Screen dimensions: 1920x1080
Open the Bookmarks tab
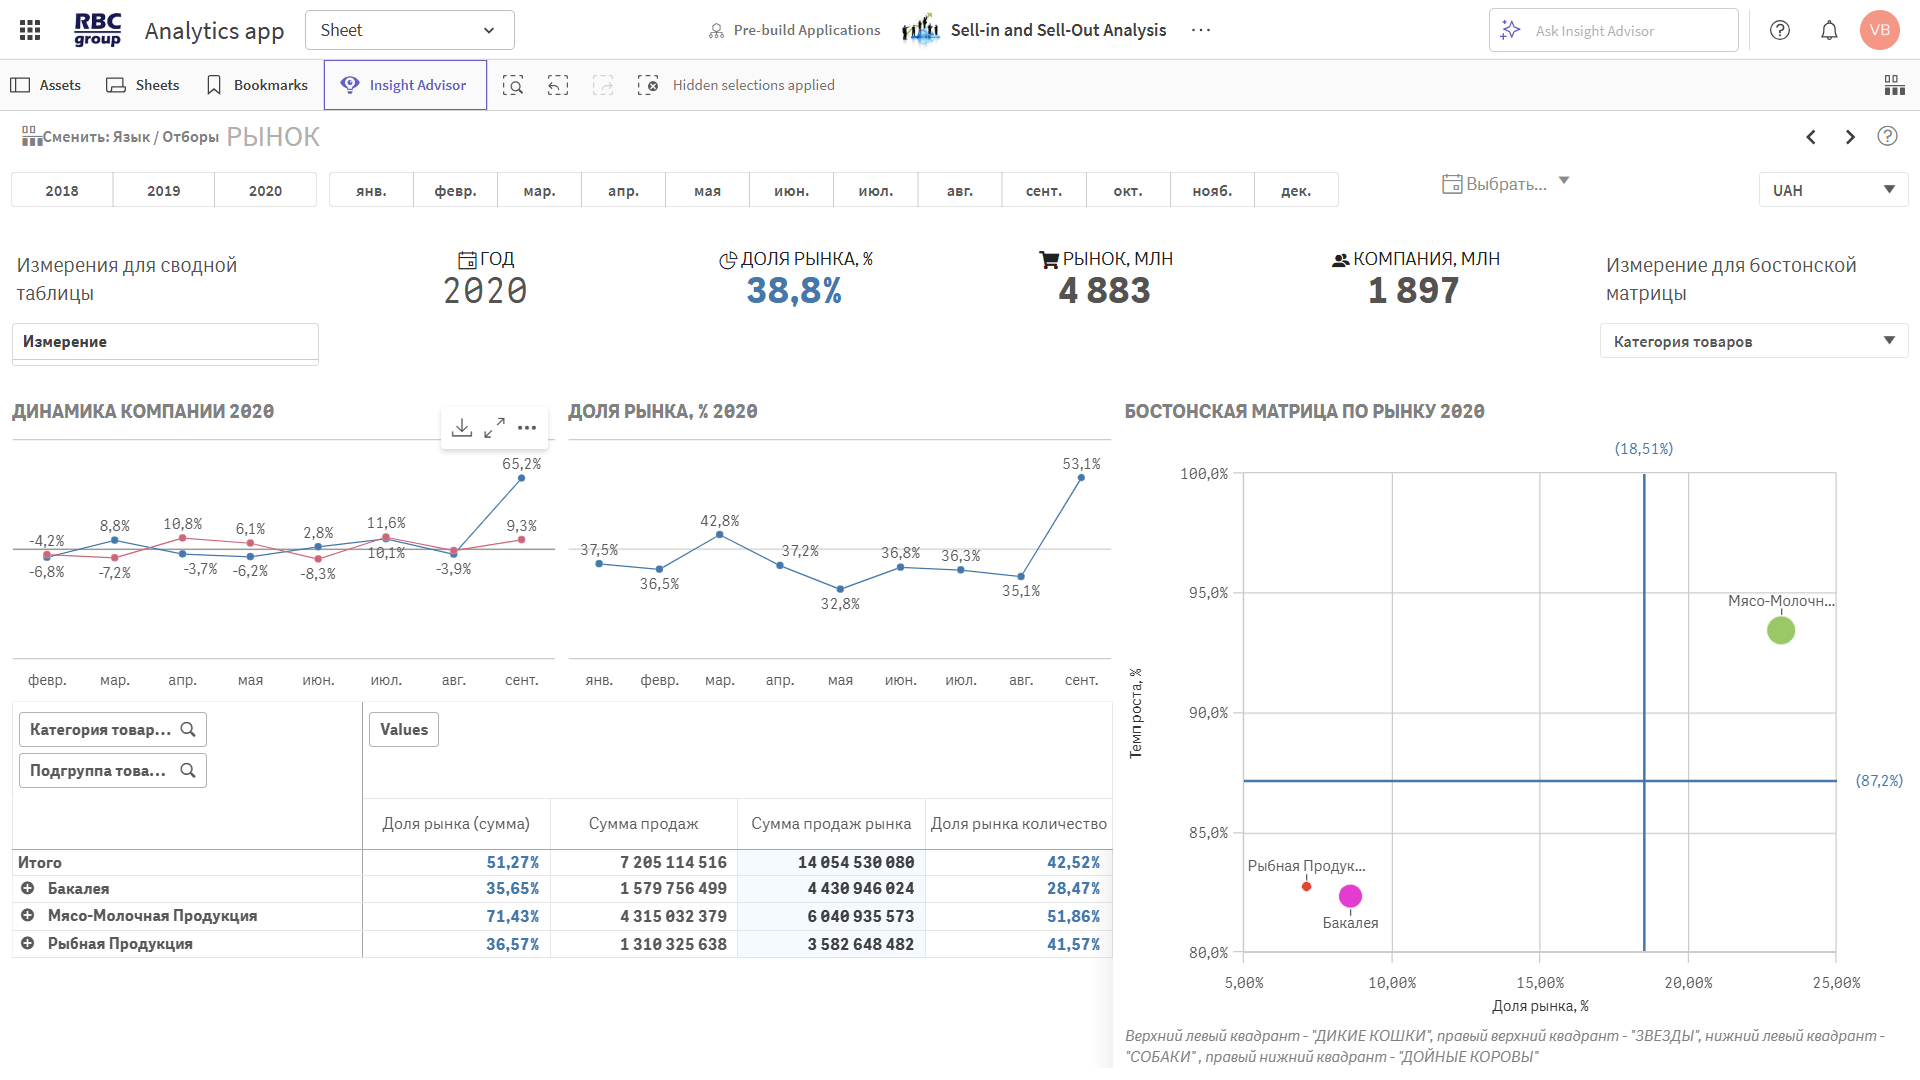[257, 85]
